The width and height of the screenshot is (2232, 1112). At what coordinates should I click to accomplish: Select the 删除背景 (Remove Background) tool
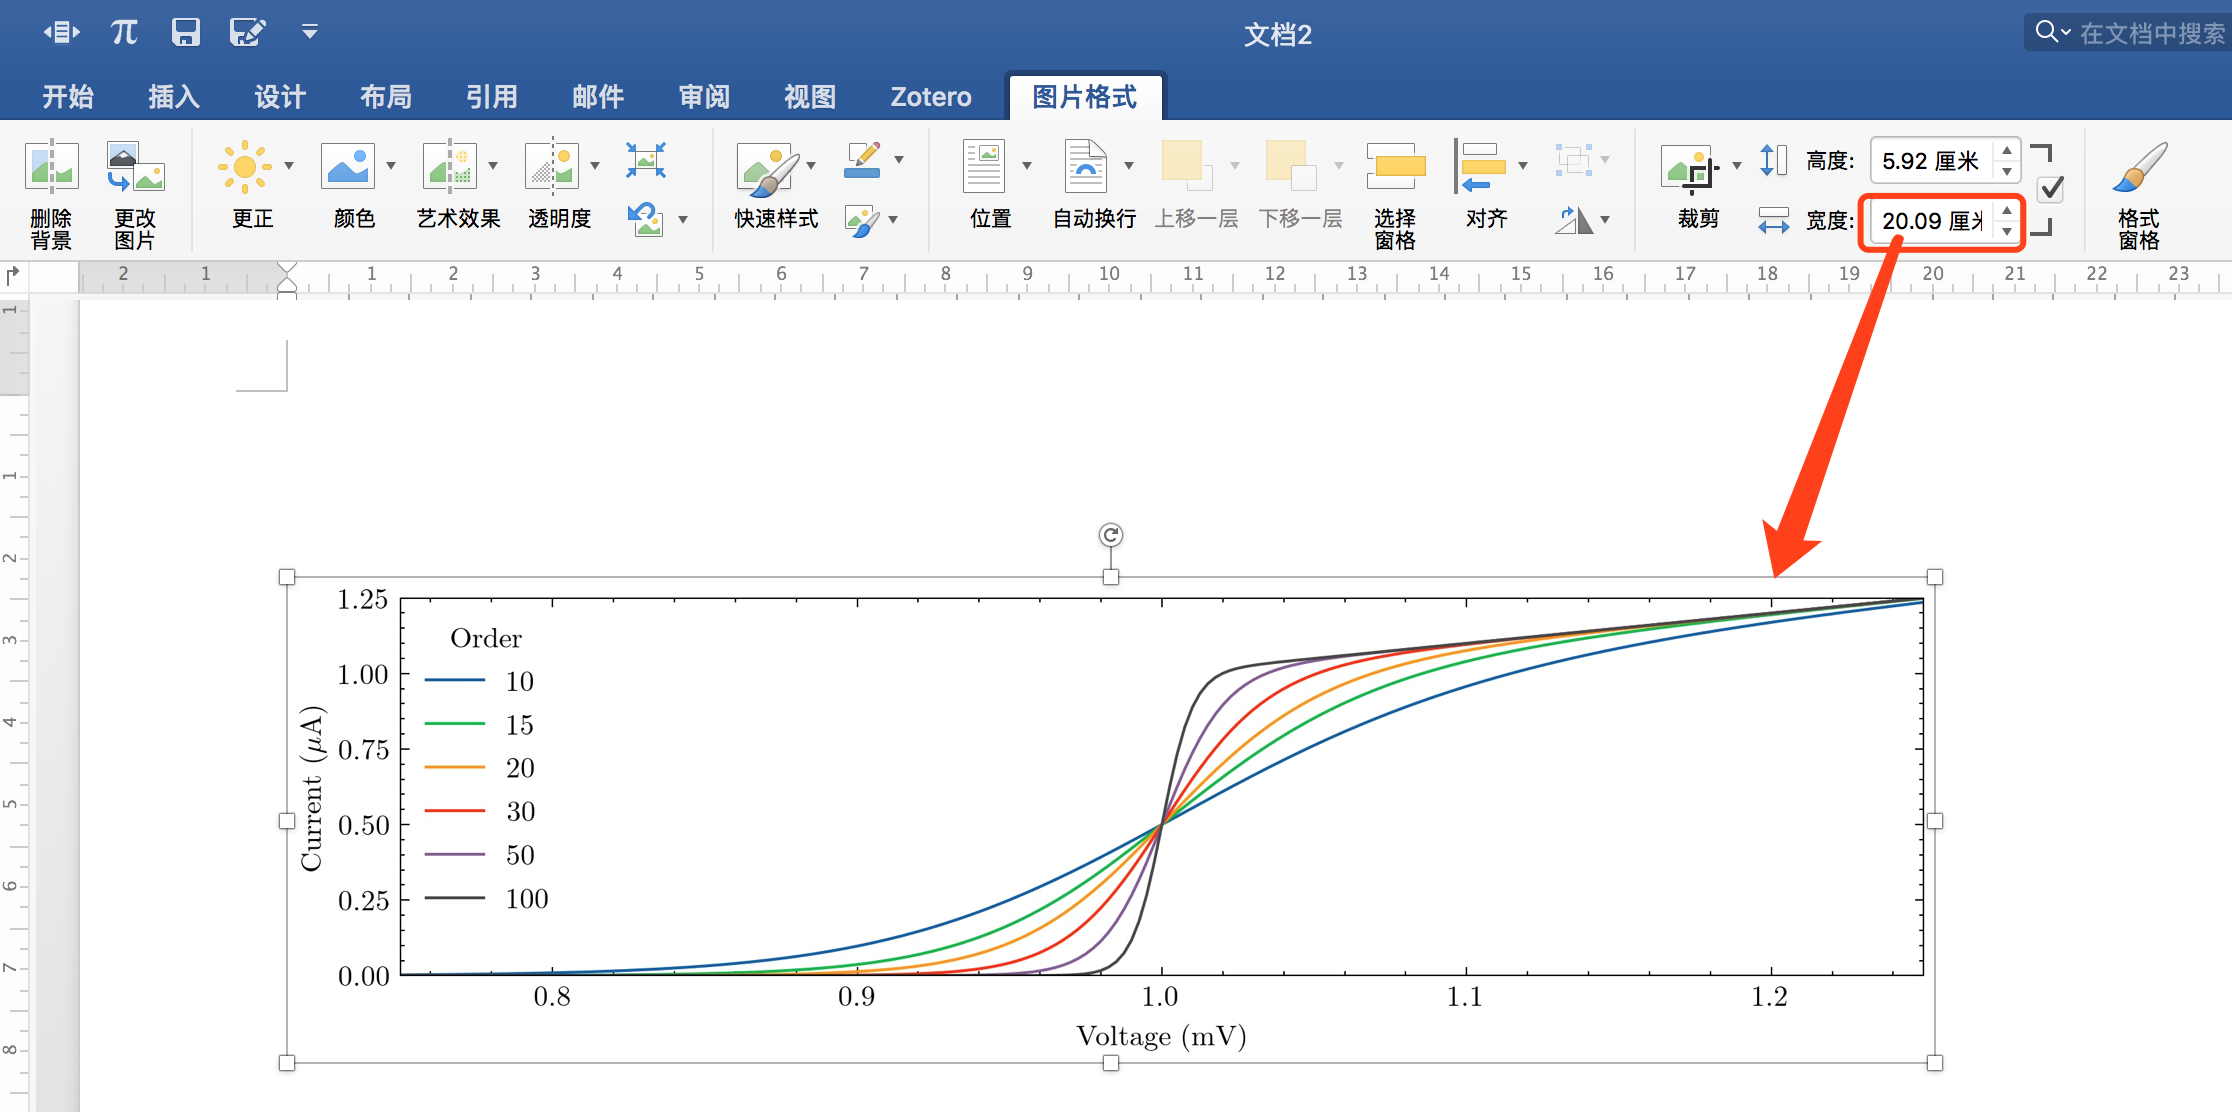[50, 190]
